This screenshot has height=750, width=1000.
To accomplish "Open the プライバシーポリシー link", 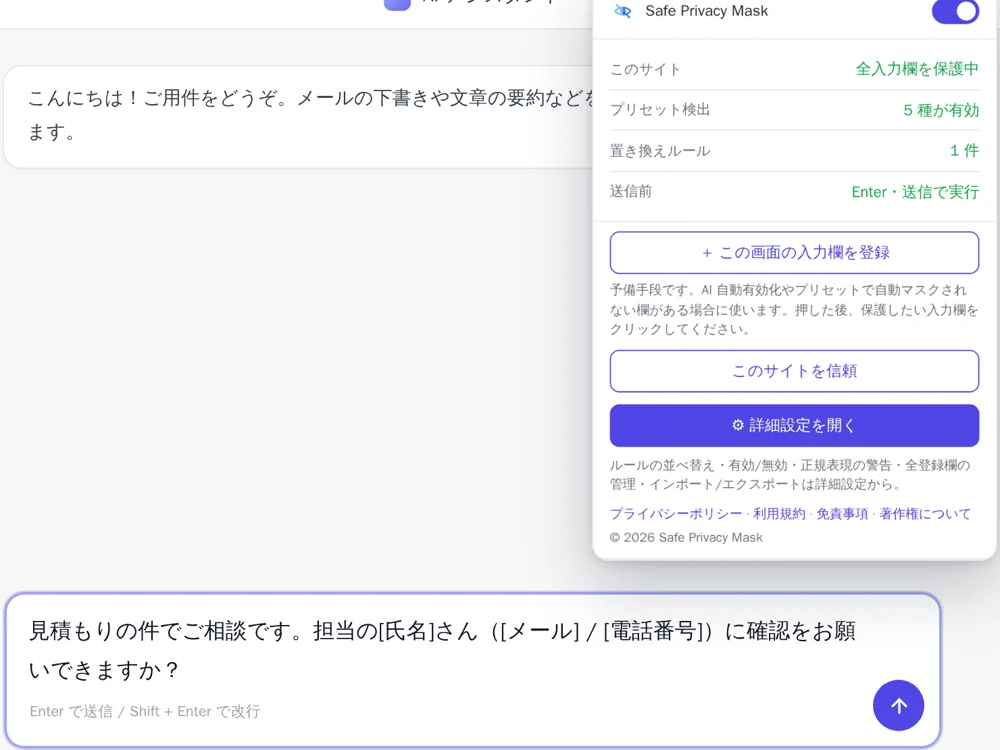I will click(676, 514).
